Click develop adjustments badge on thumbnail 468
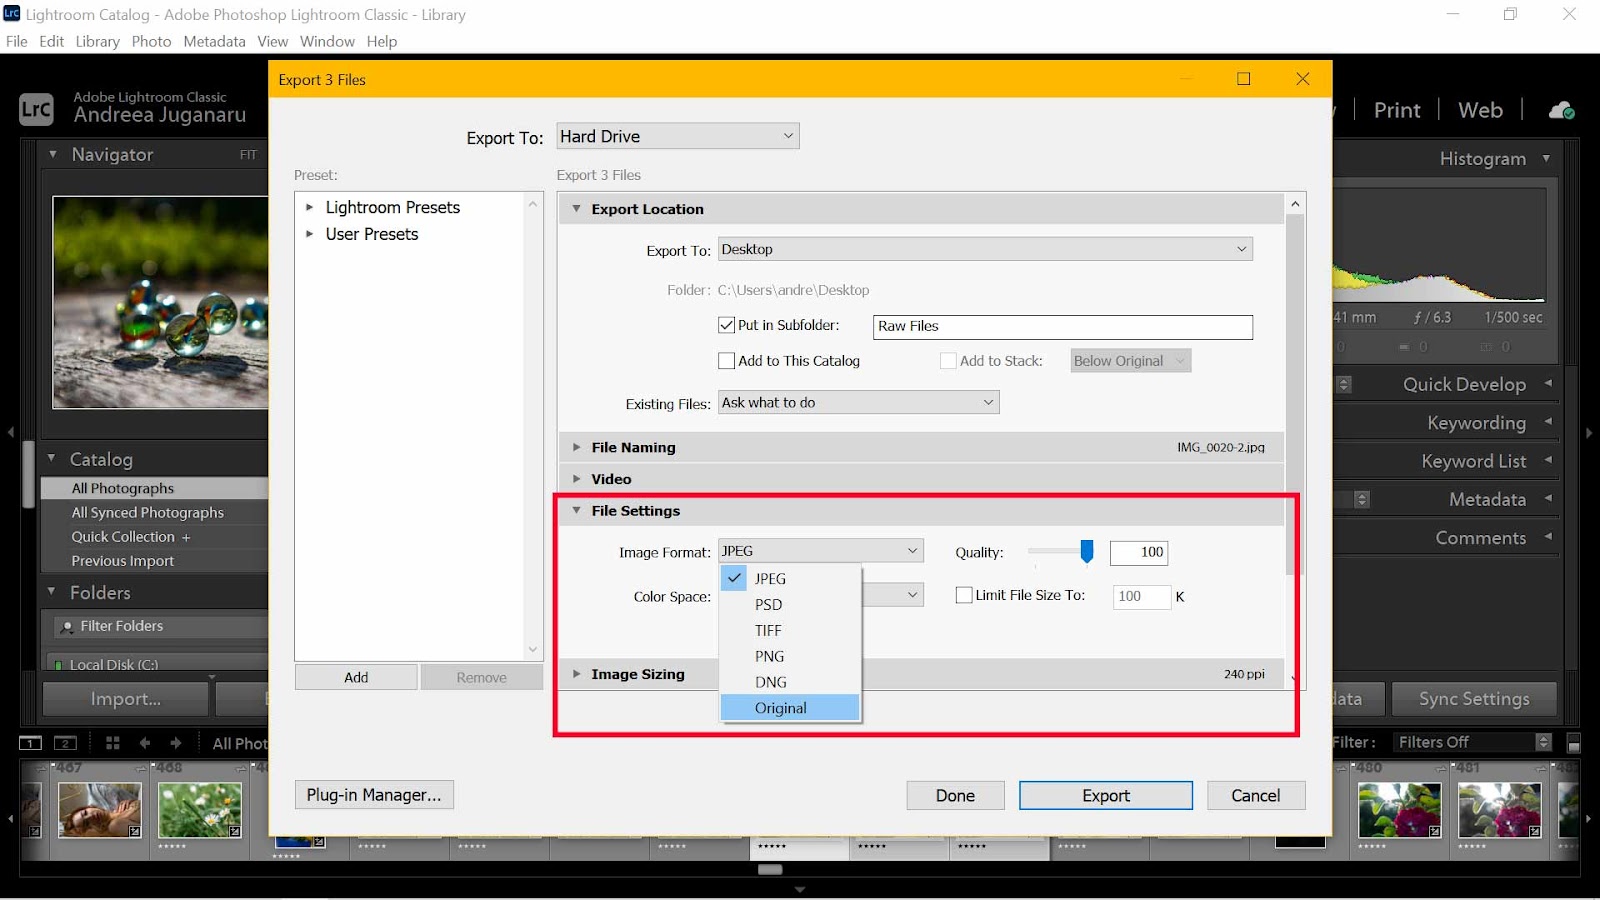 point(235,831)
